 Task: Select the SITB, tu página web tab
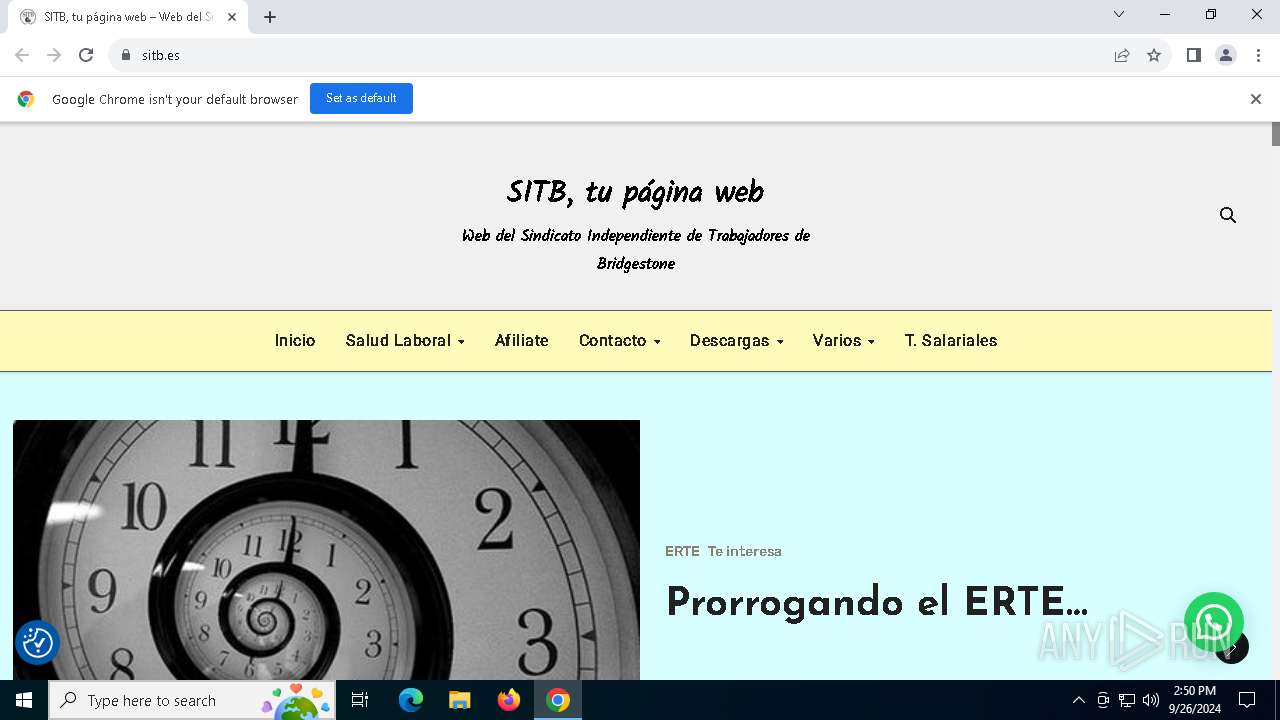[x=128, y=17]
